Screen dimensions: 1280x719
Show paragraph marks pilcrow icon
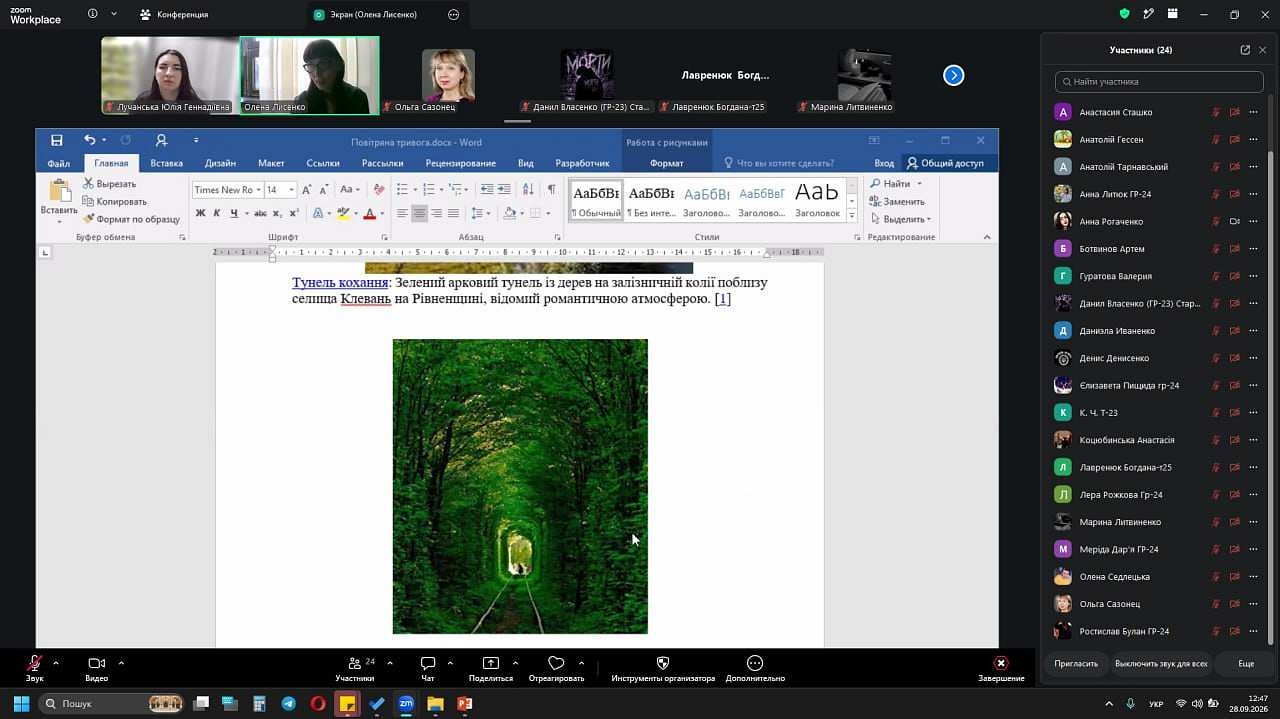551,189
